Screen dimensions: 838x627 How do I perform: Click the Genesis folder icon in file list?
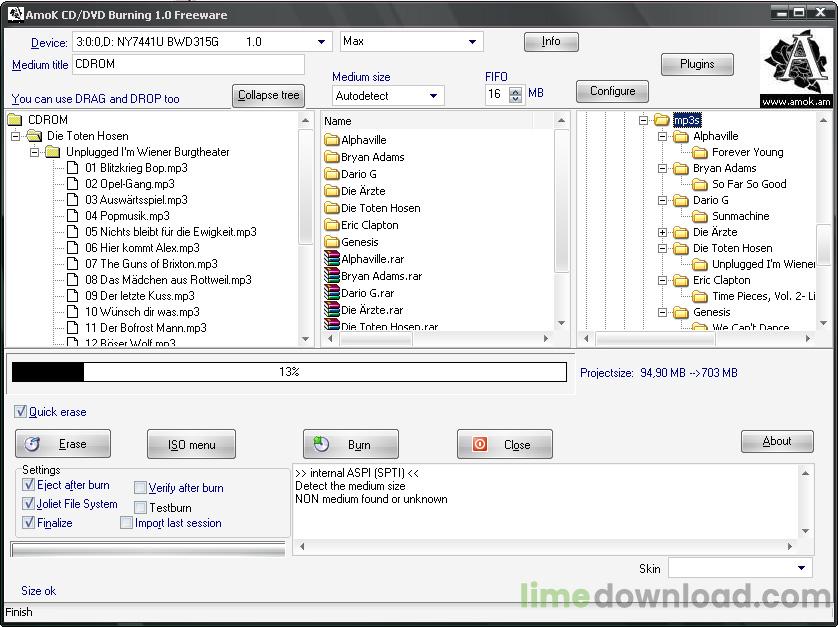point(332,242)
